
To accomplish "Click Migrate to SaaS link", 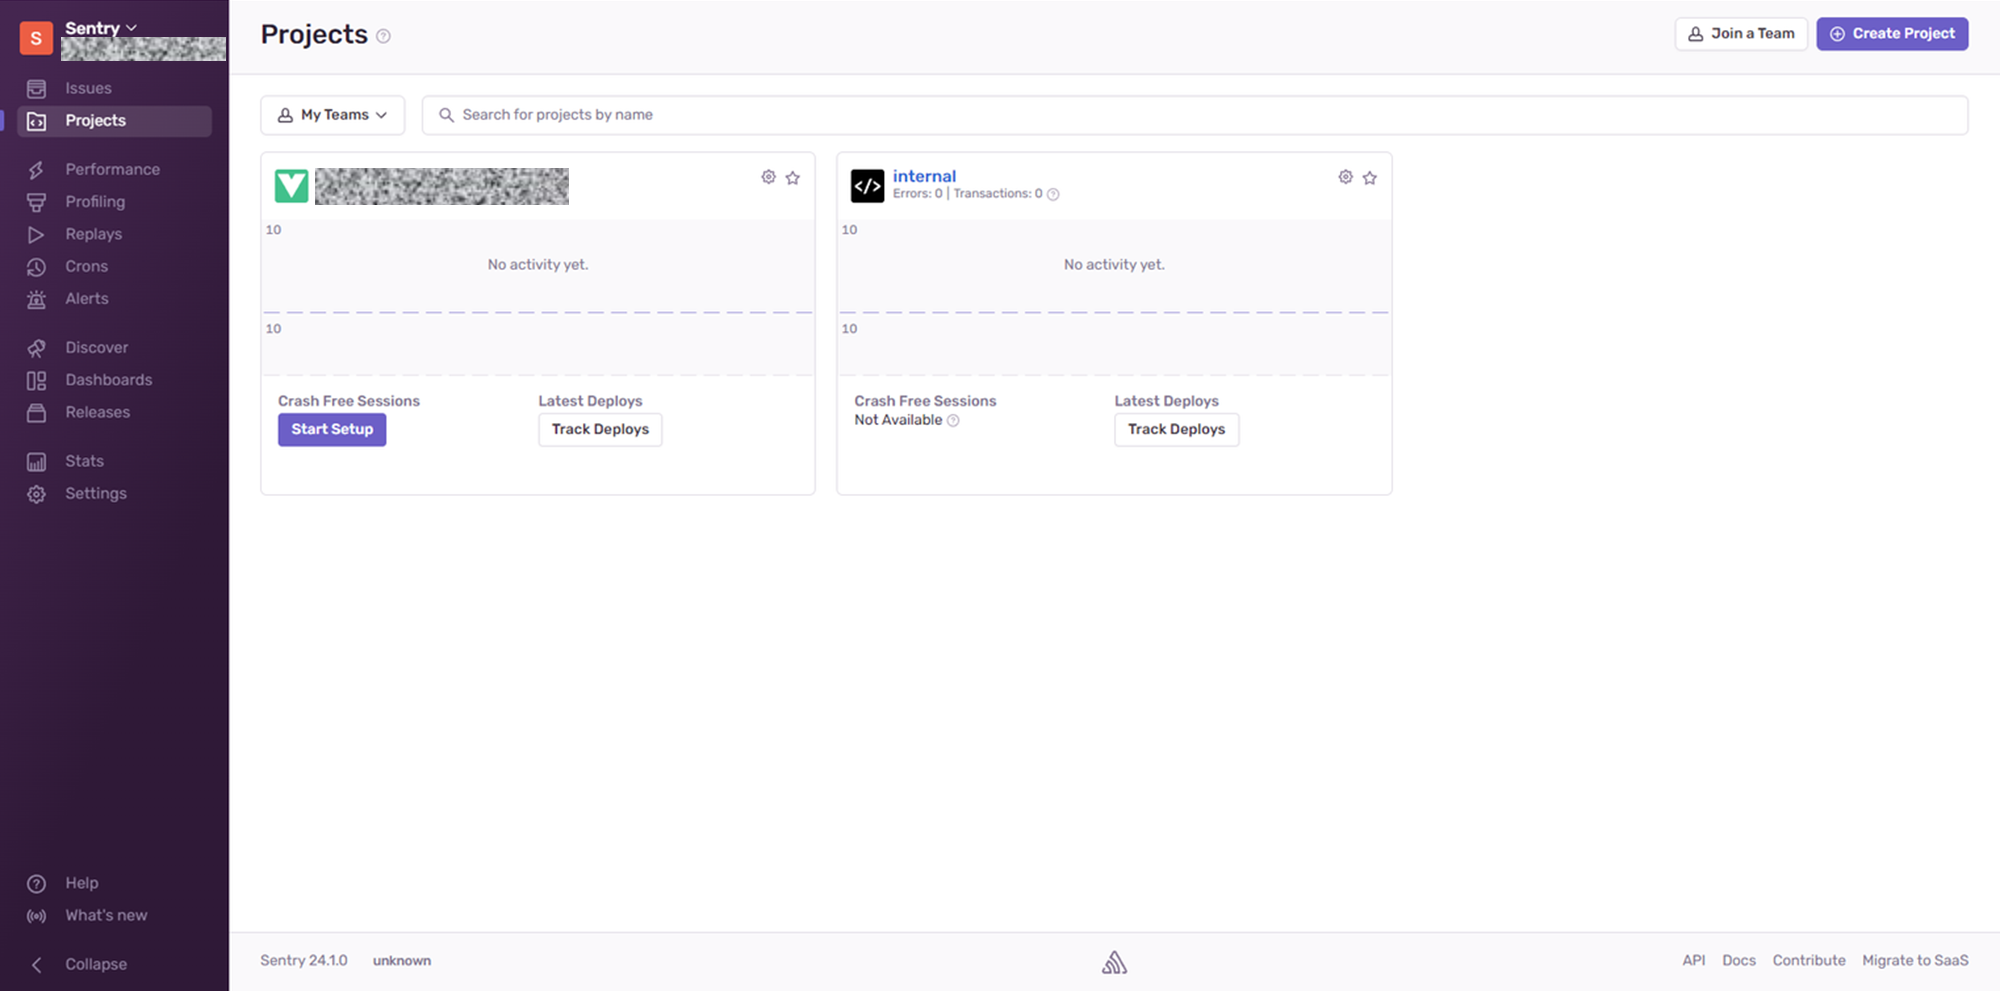I will click(1915, 960).
